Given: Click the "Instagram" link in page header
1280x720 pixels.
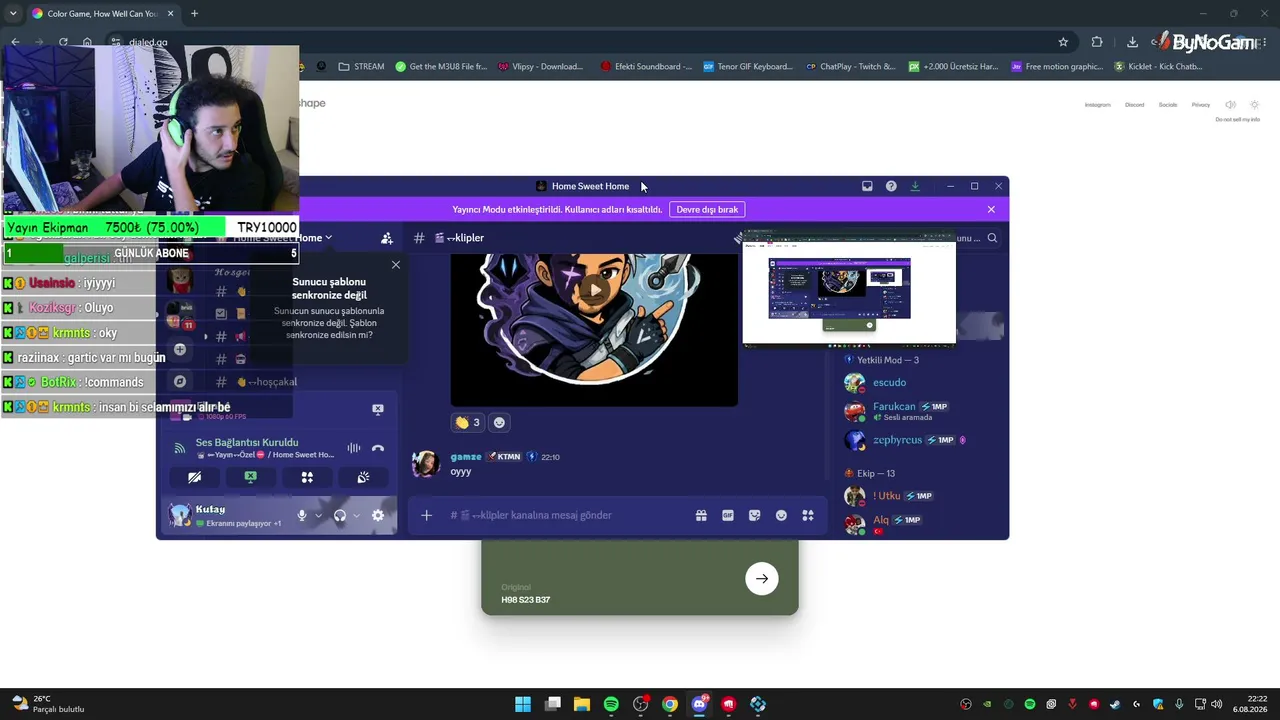Looking at the screenshot, I should tap(1098, 105).
